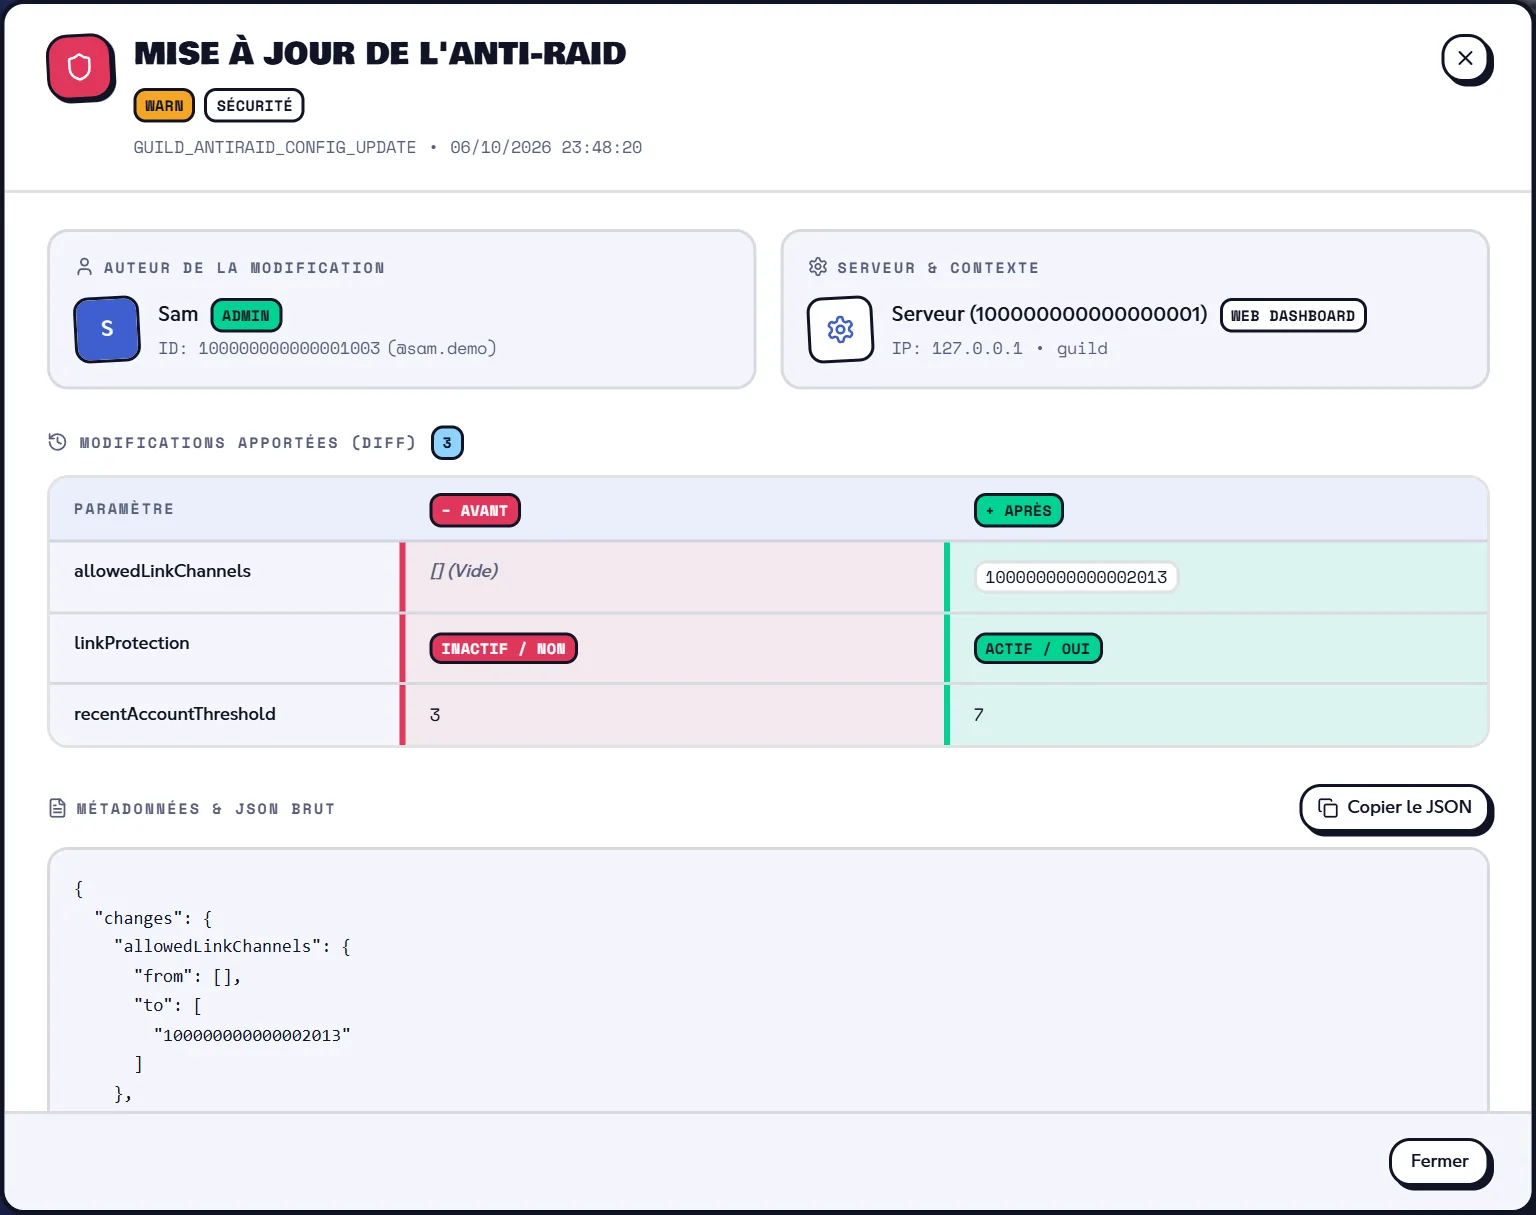Click the SÉCURITÉ tag
The image size is (1536, 1215).
point(254,106)
